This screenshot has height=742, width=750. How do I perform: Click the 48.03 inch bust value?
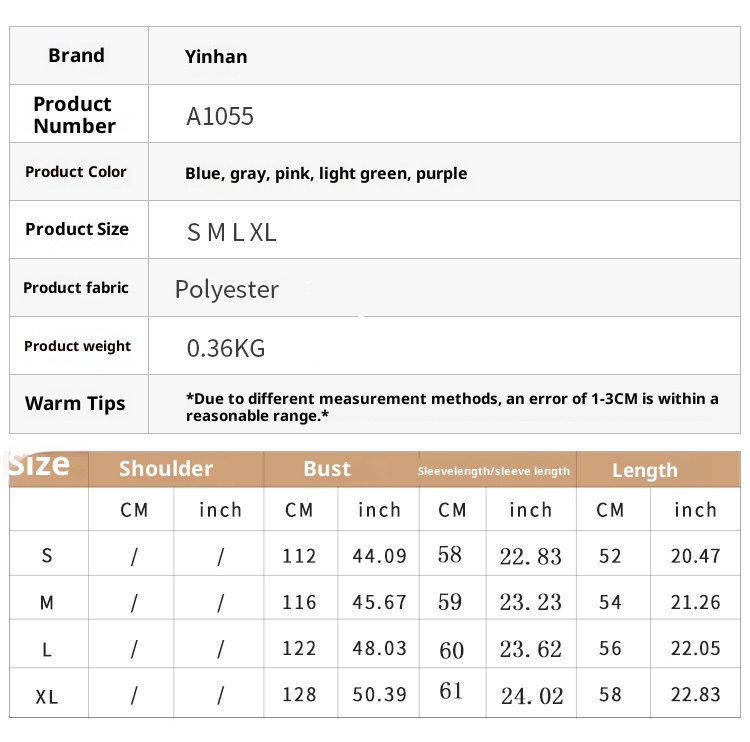coord(380,648)
